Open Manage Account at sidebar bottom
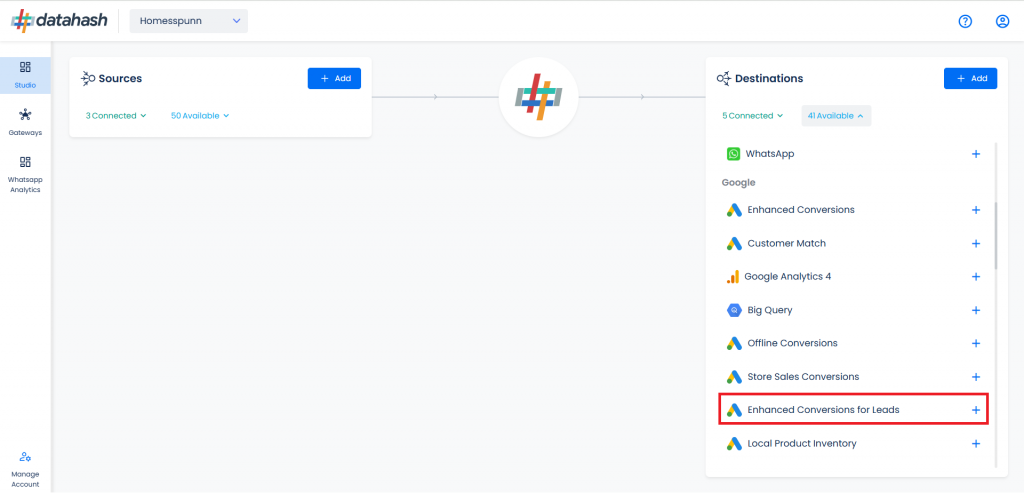Screen dimensions: 1024x493 [25, 469]
